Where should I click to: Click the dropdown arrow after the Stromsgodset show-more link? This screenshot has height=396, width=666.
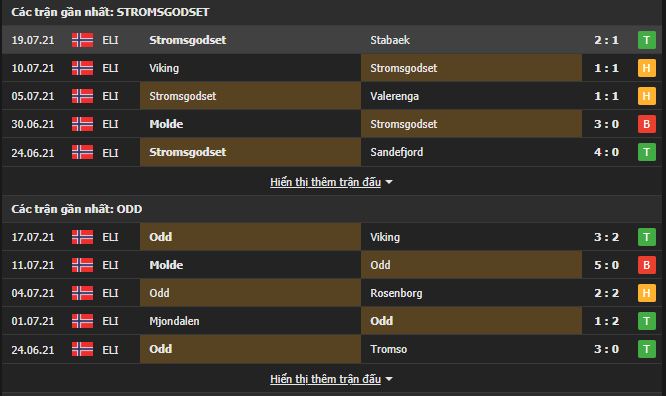(389, 182)
